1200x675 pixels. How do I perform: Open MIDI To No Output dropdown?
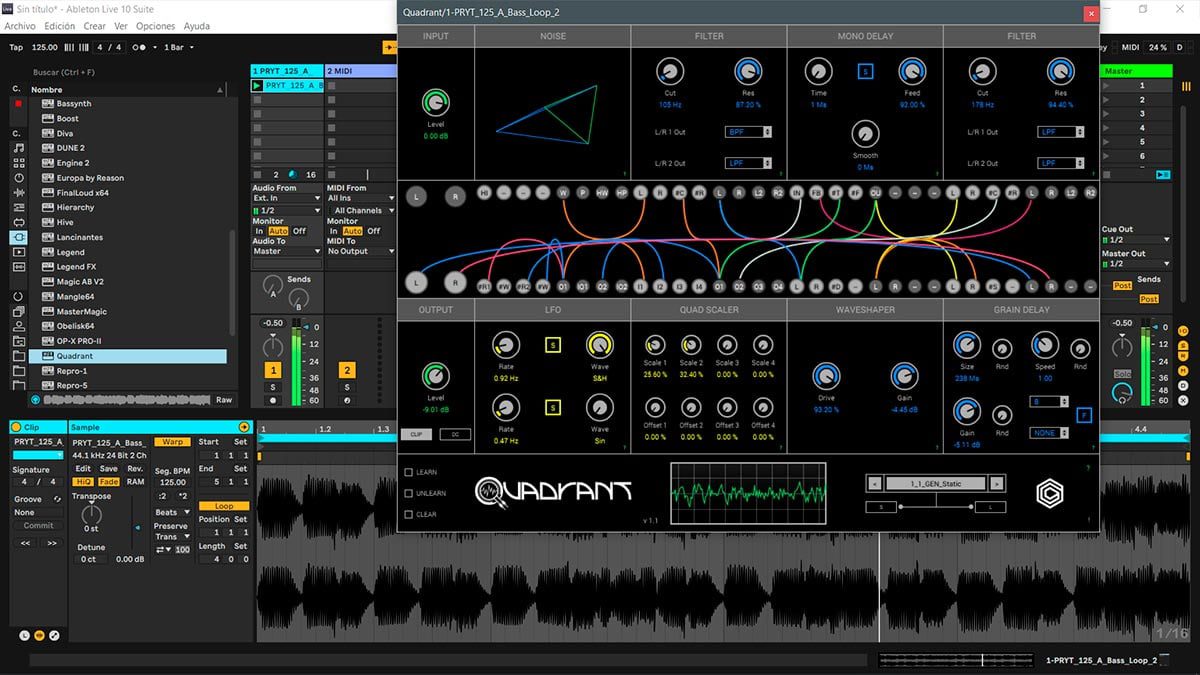pyautogui.click(x=360, y=252)
